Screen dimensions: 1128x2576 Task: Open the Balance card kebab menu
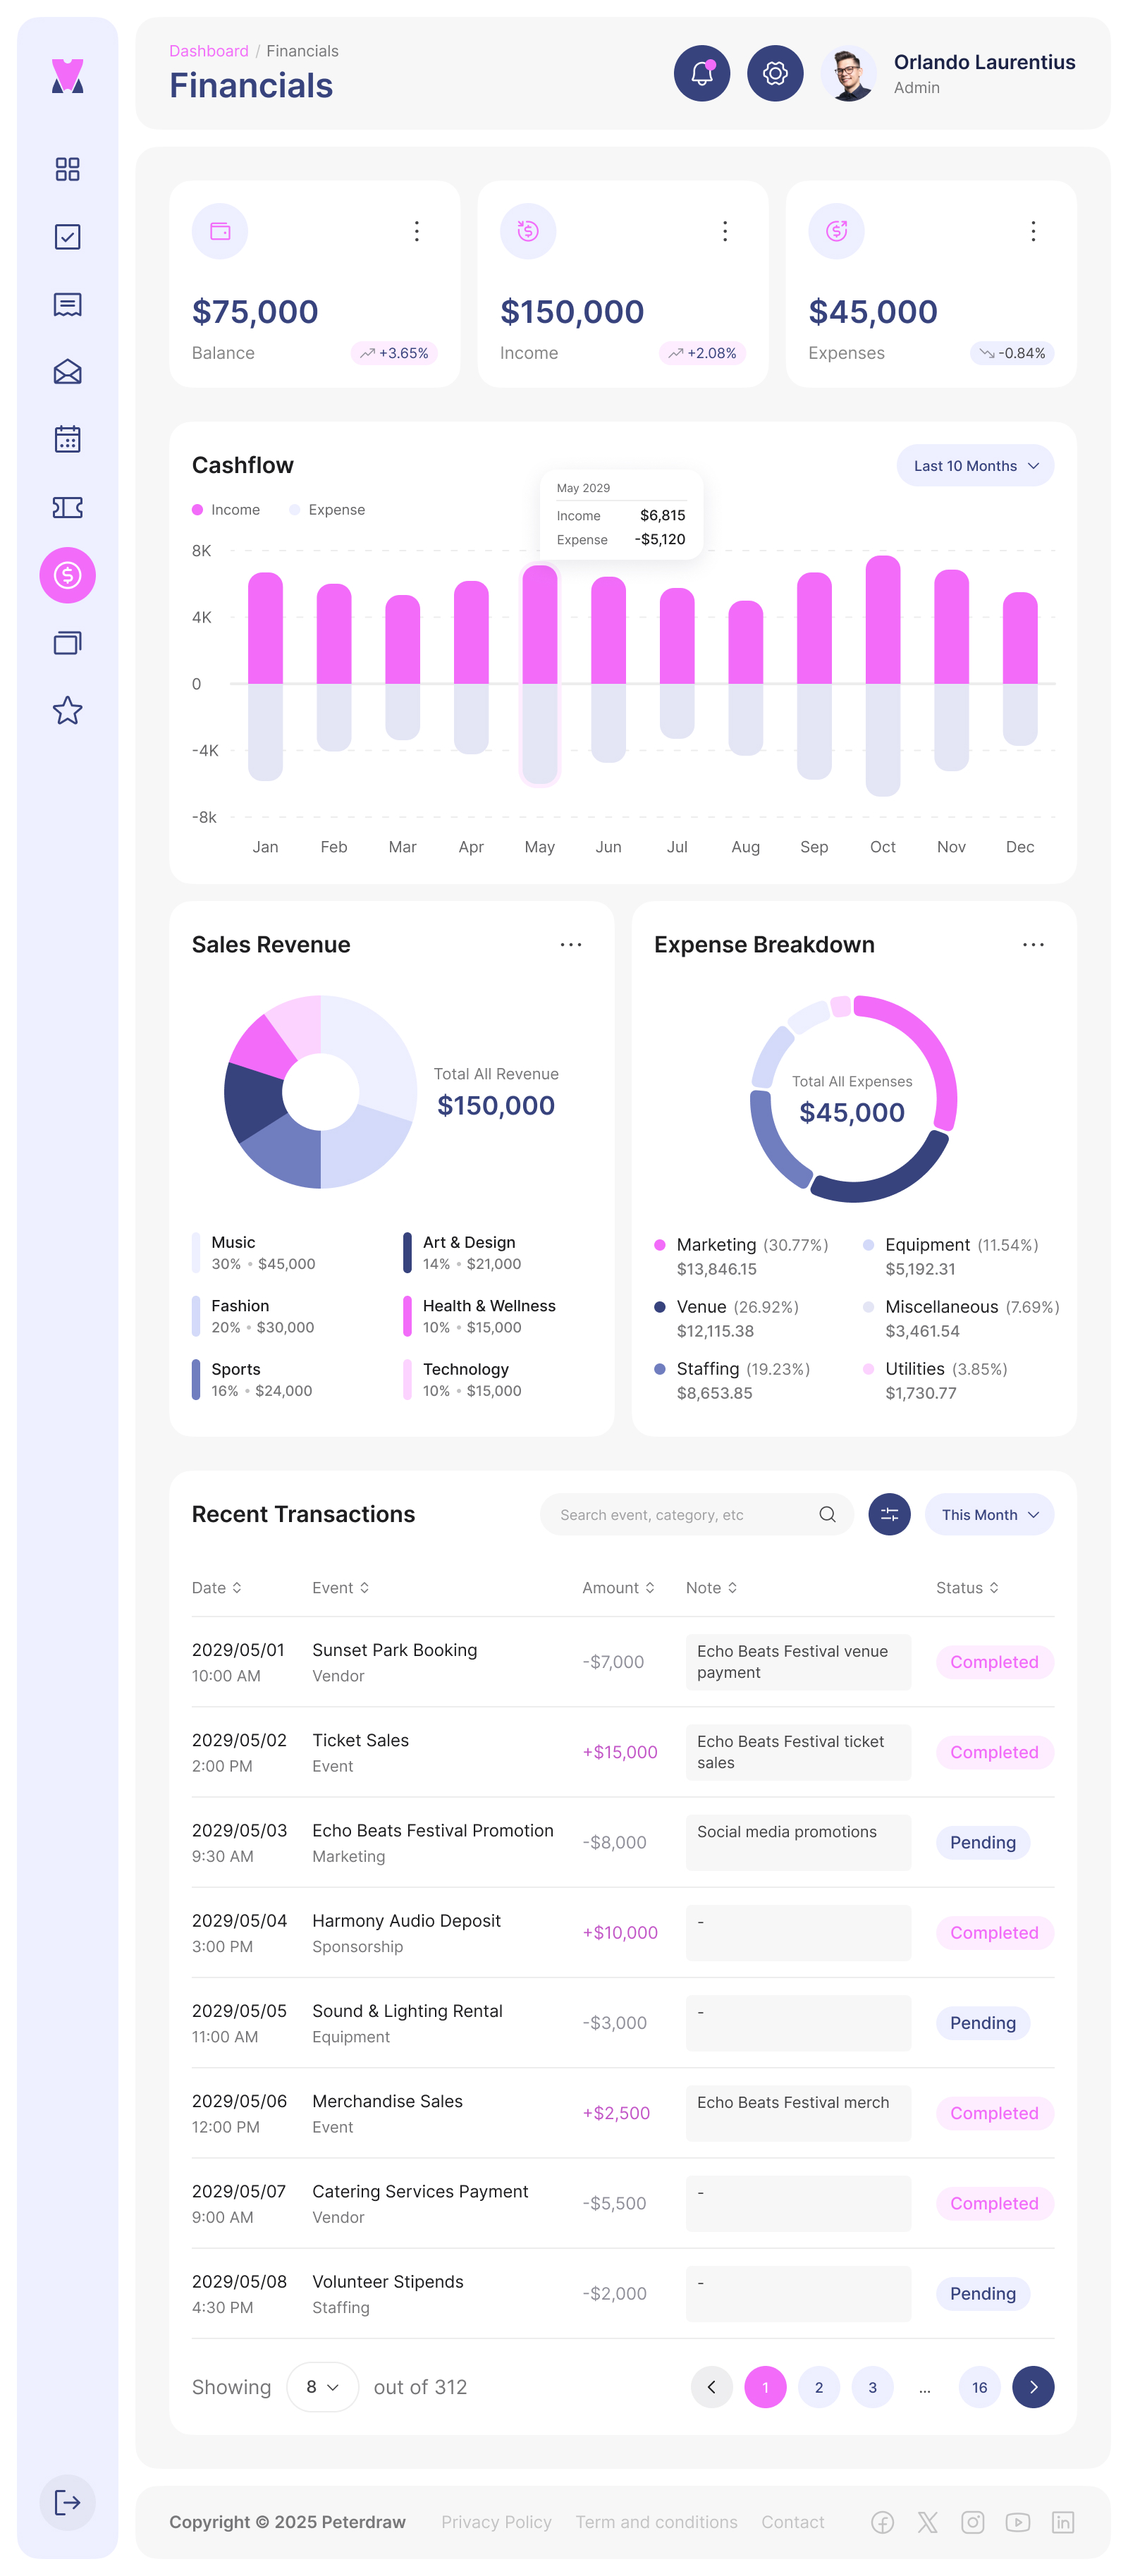pyautogui.click(x=417, y=231)
